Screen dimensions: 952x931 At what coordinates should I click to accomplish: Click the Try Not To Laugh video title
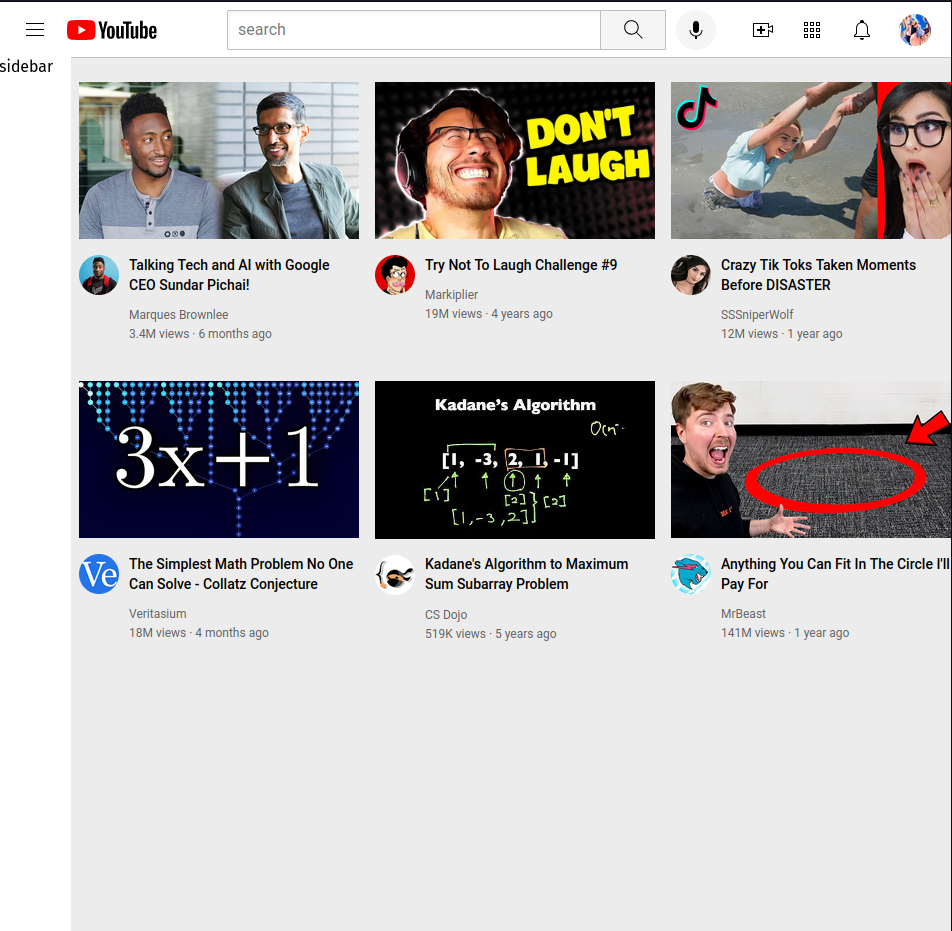click(521, 265)
